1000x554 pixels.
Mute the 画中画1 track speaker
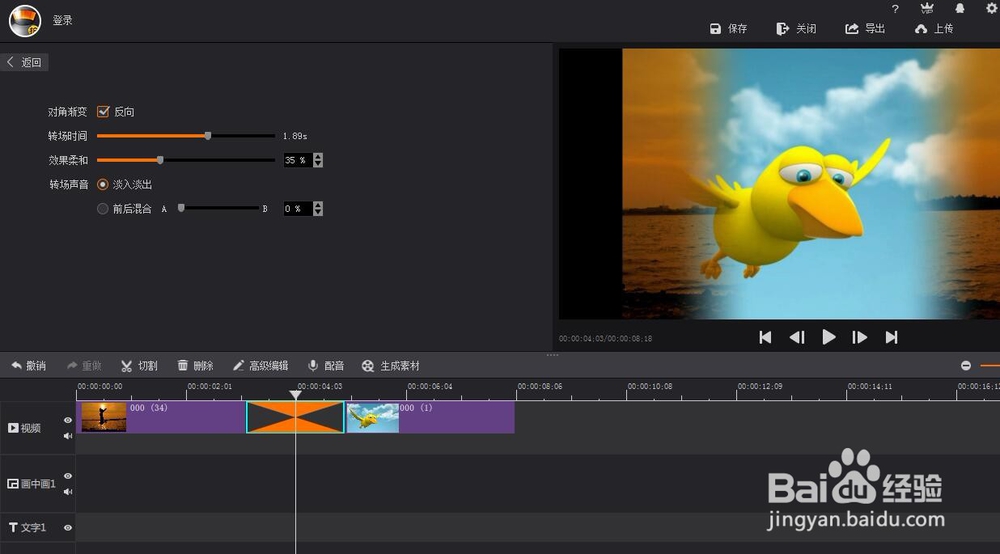[x=68, y=492]
